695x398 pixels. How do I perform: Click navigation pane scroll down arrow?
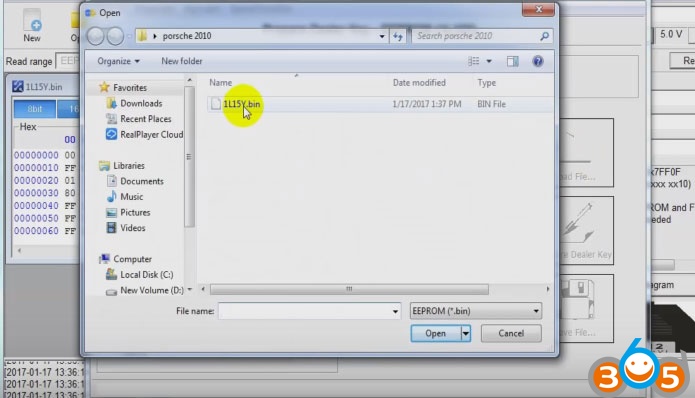click(x=190, y=289)
